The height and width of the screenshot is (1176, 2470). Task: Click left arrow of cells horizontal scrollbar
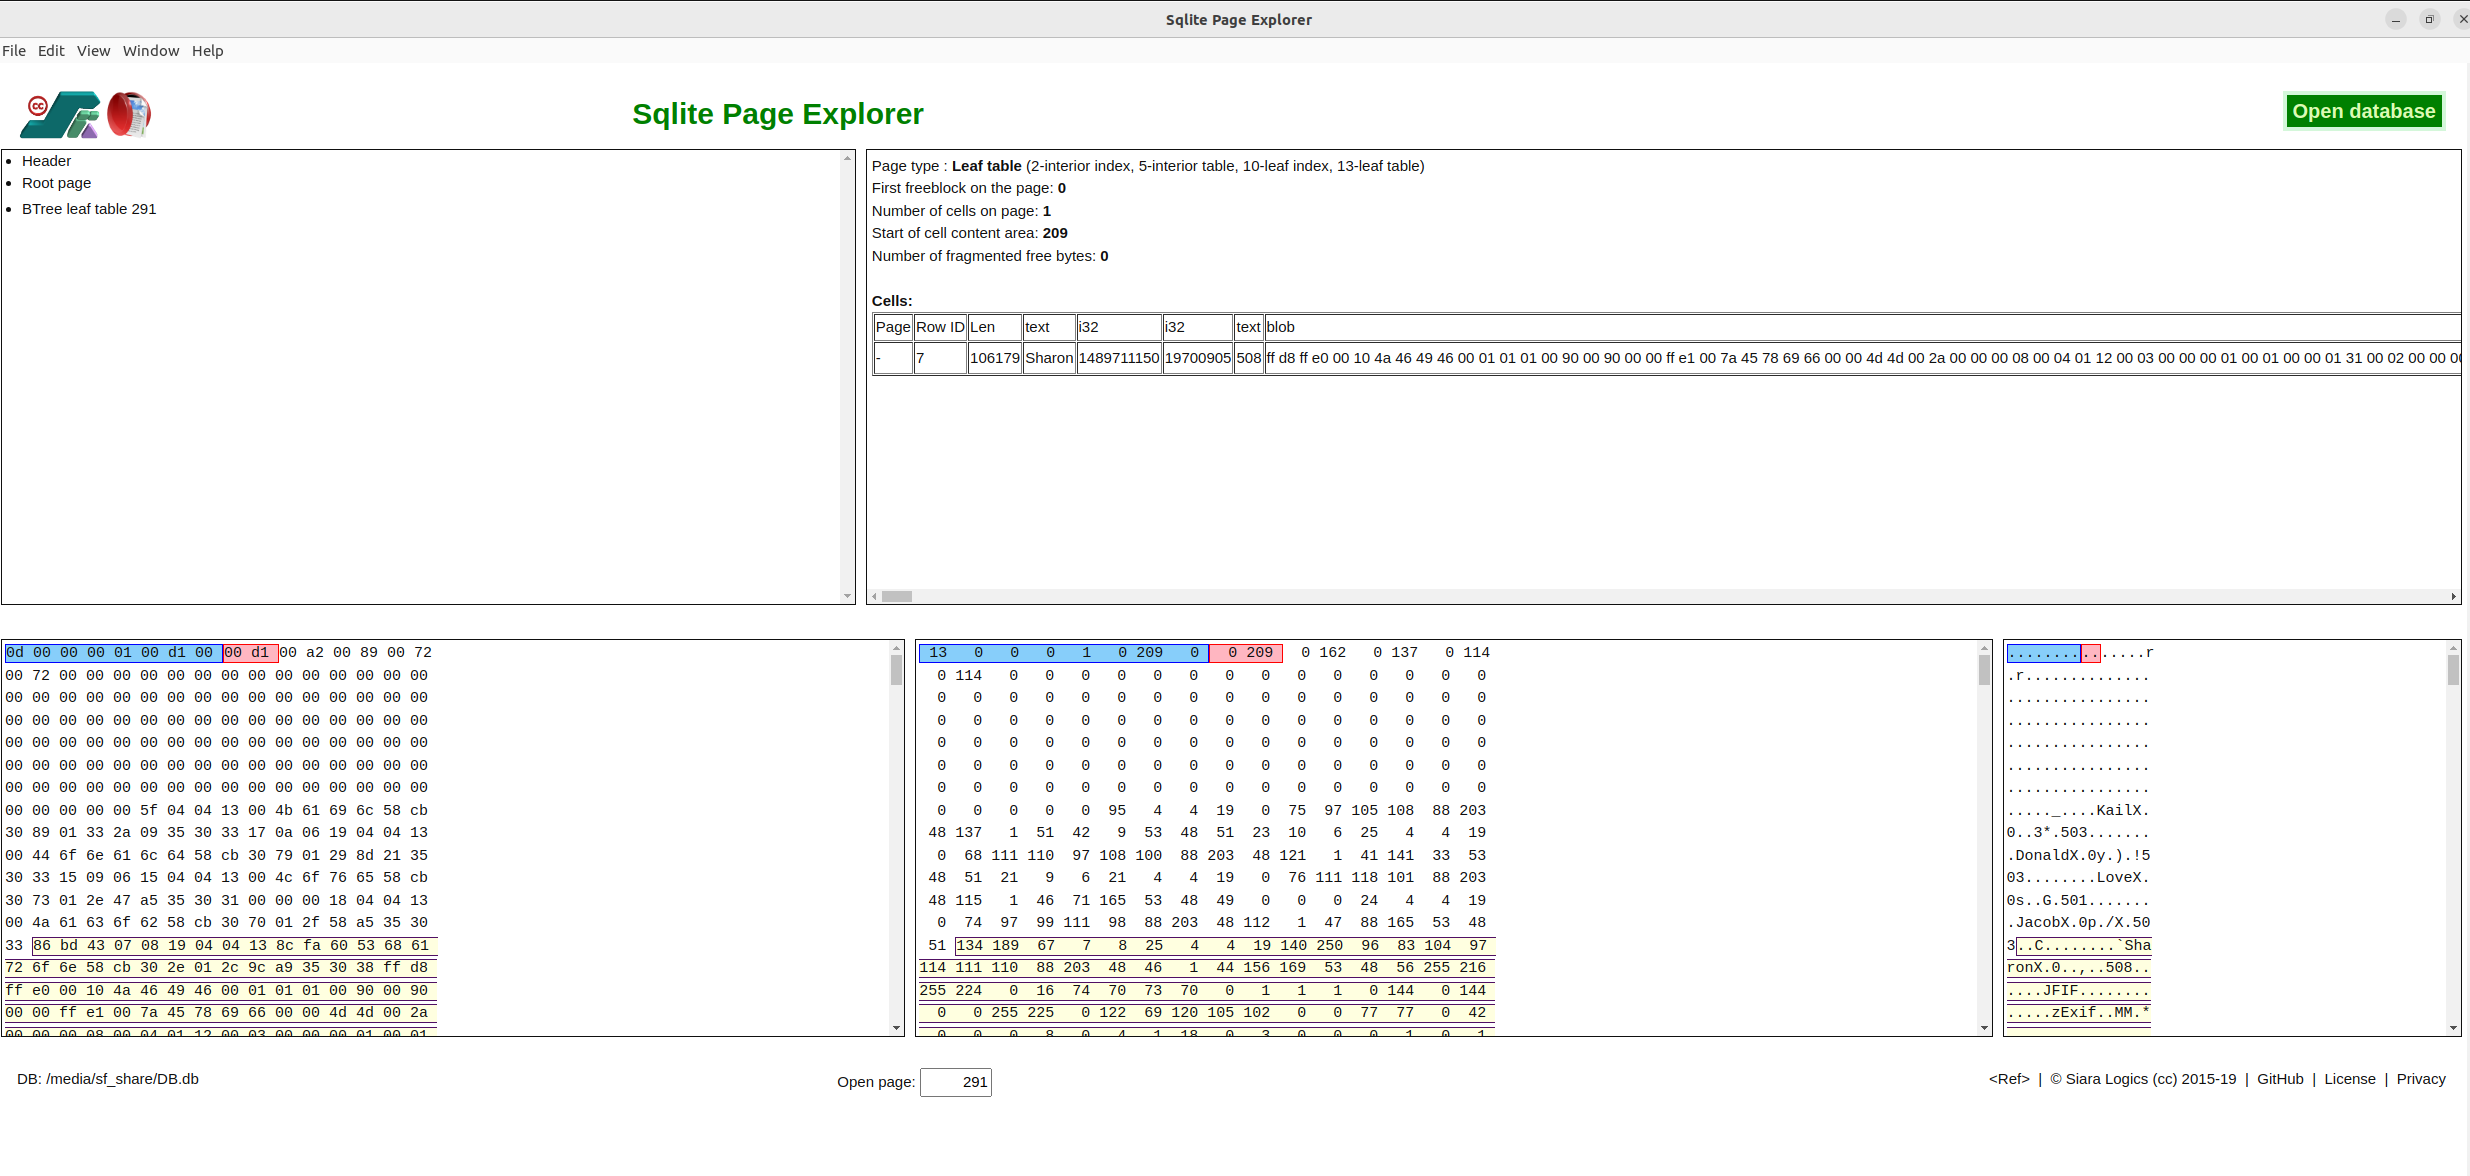(x=874, y=597)
